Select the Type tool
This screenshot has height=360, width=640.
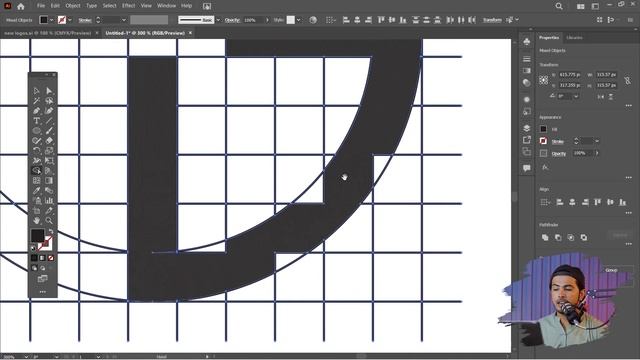(x=36, y=121)
